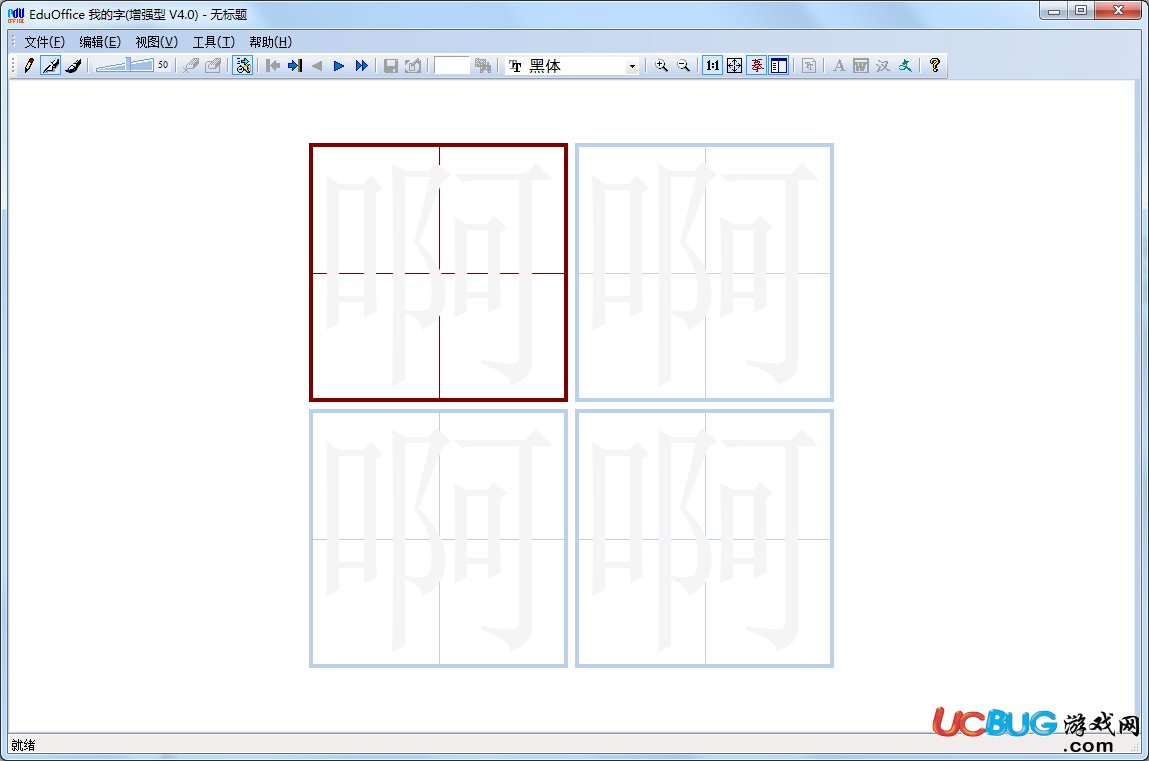
Task: Minimize the EduOffice window
Action: [1054, 11]
